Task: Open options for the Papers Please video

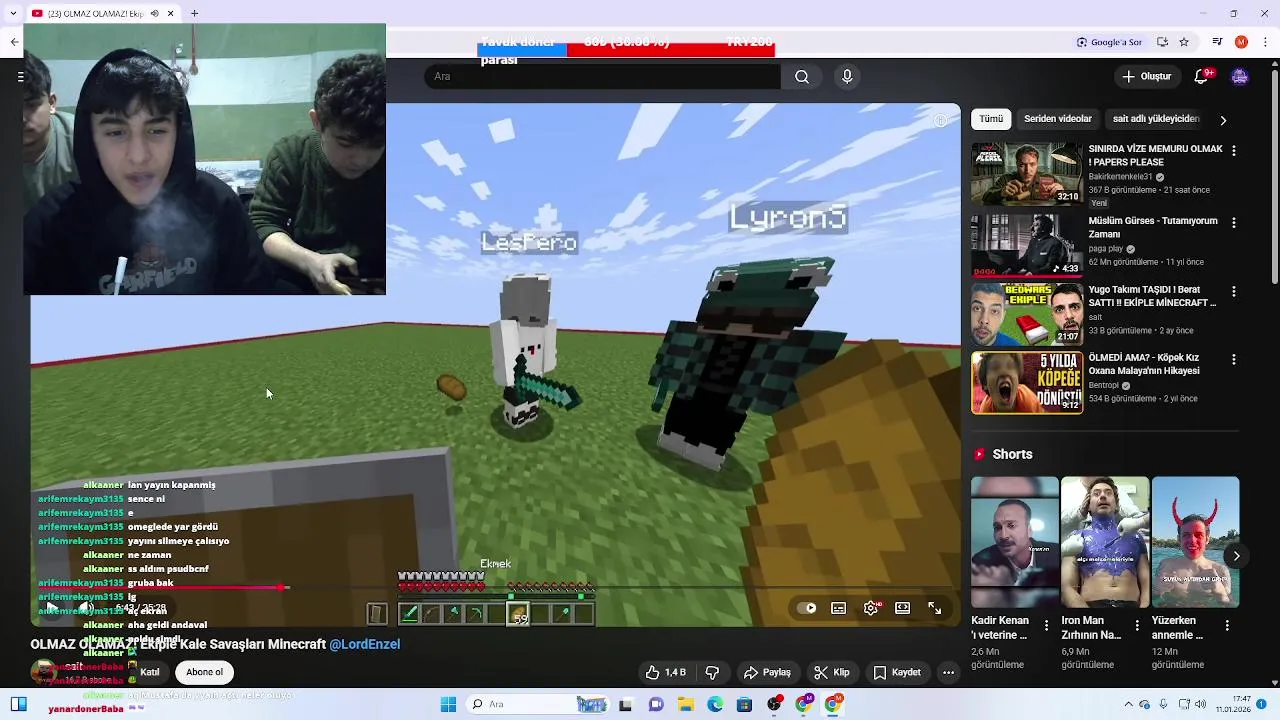Action: (1233, 151)
